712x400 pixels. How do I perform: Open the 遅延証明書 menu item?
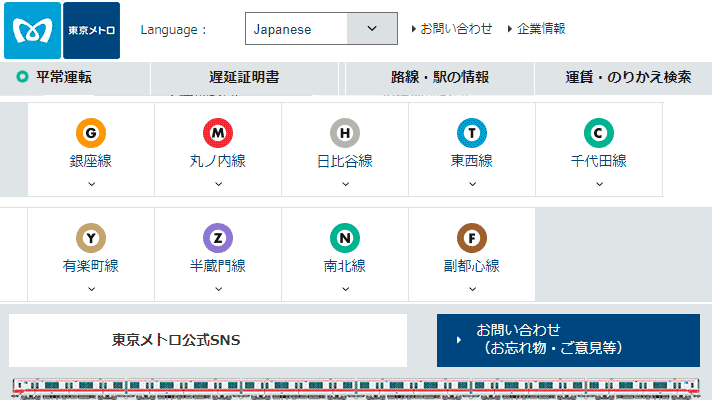[244, 77]
